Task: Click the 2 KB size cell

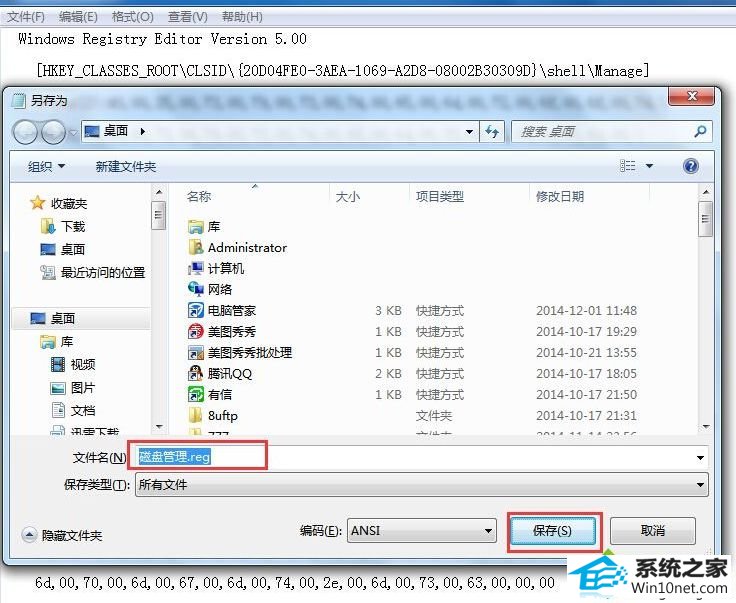Action: [x=388, y=374]
